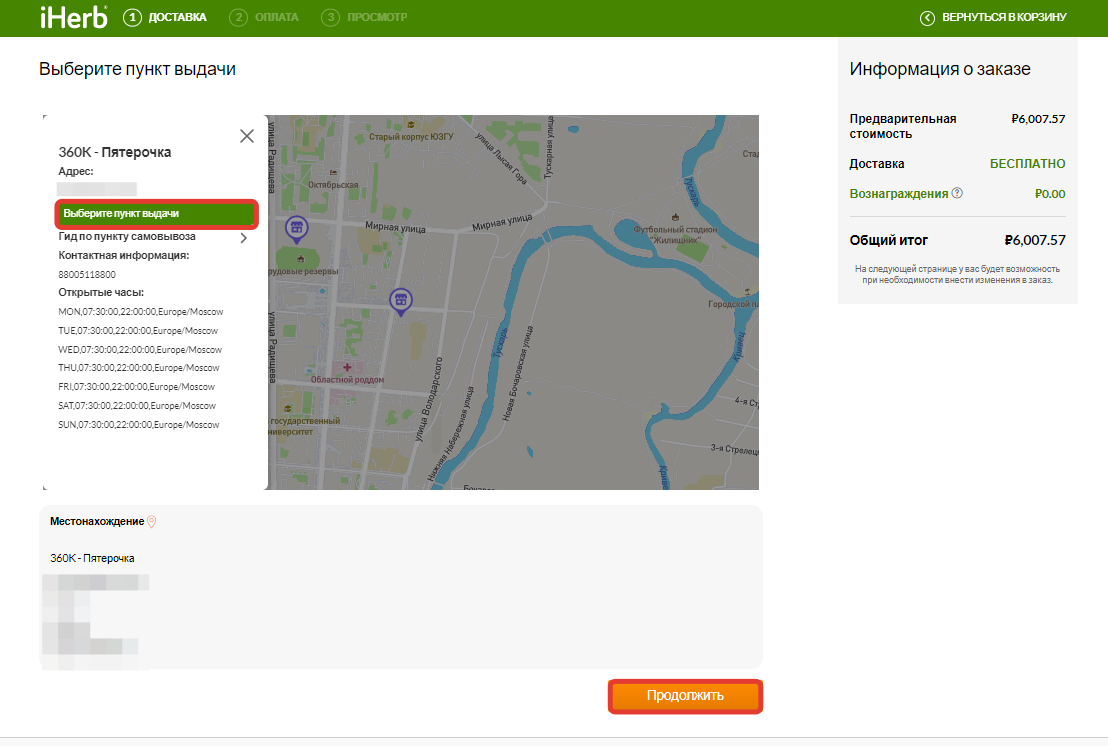
Task: Click 360K - Пятерочка under Местонахождение
Action: (92, 558)
